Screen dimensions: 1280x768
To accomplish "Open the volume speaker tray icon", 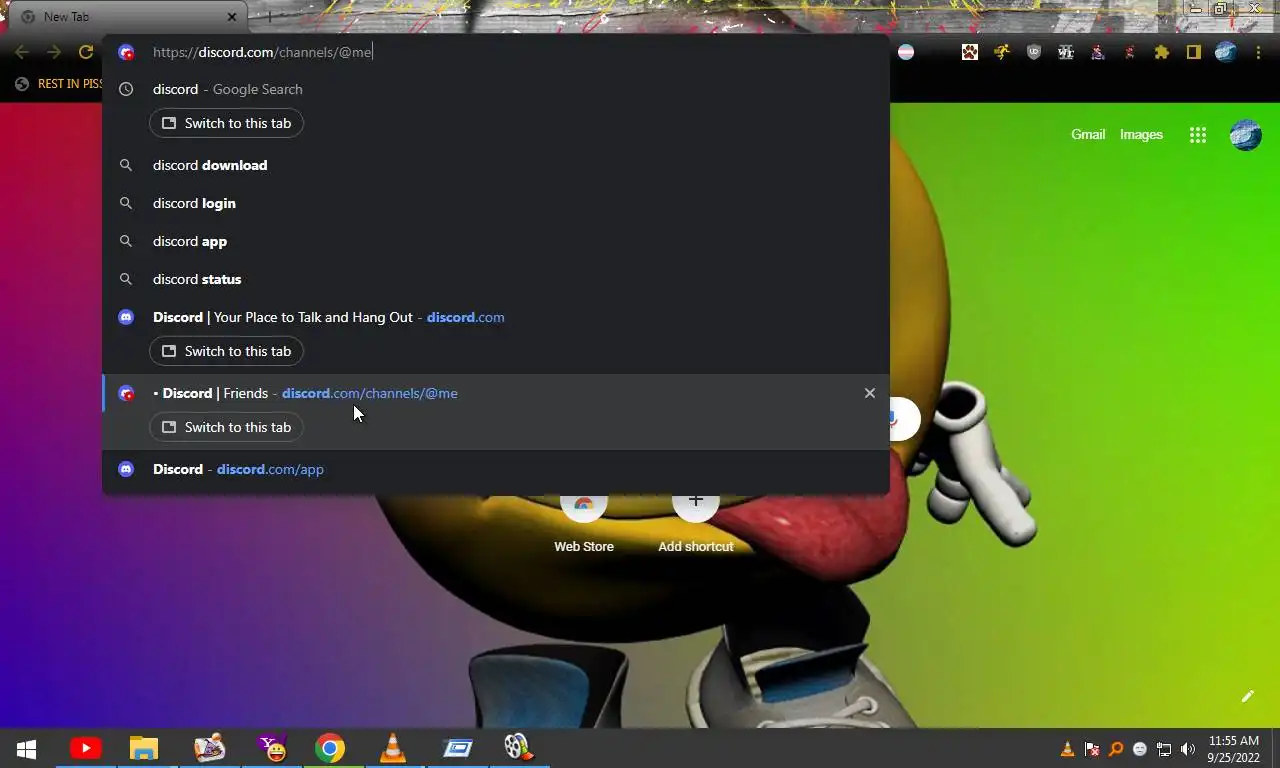I will (x=1188, y=749).
